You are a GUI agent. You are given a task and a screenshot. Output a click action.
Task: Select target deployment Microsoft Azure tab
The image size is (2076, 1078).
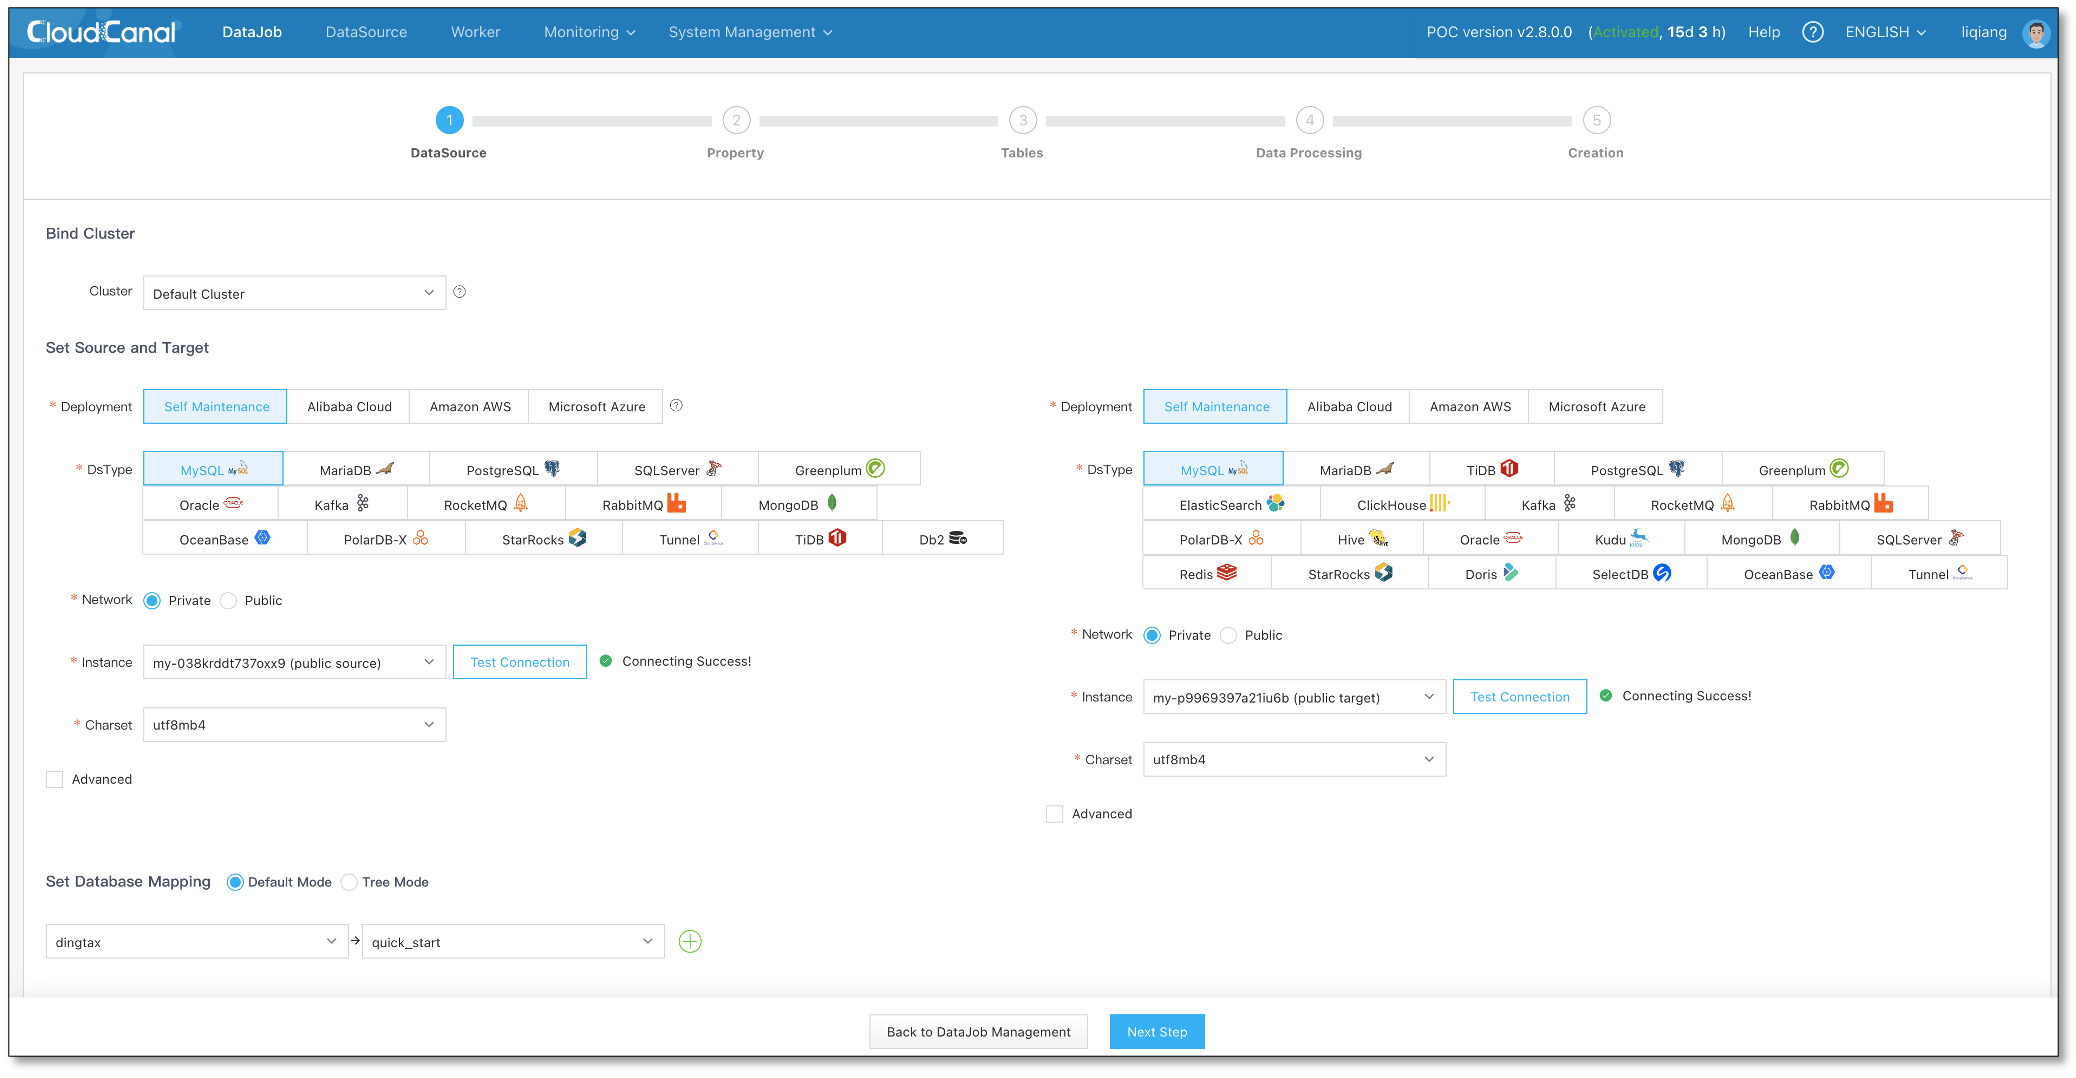click(1596, 406)
